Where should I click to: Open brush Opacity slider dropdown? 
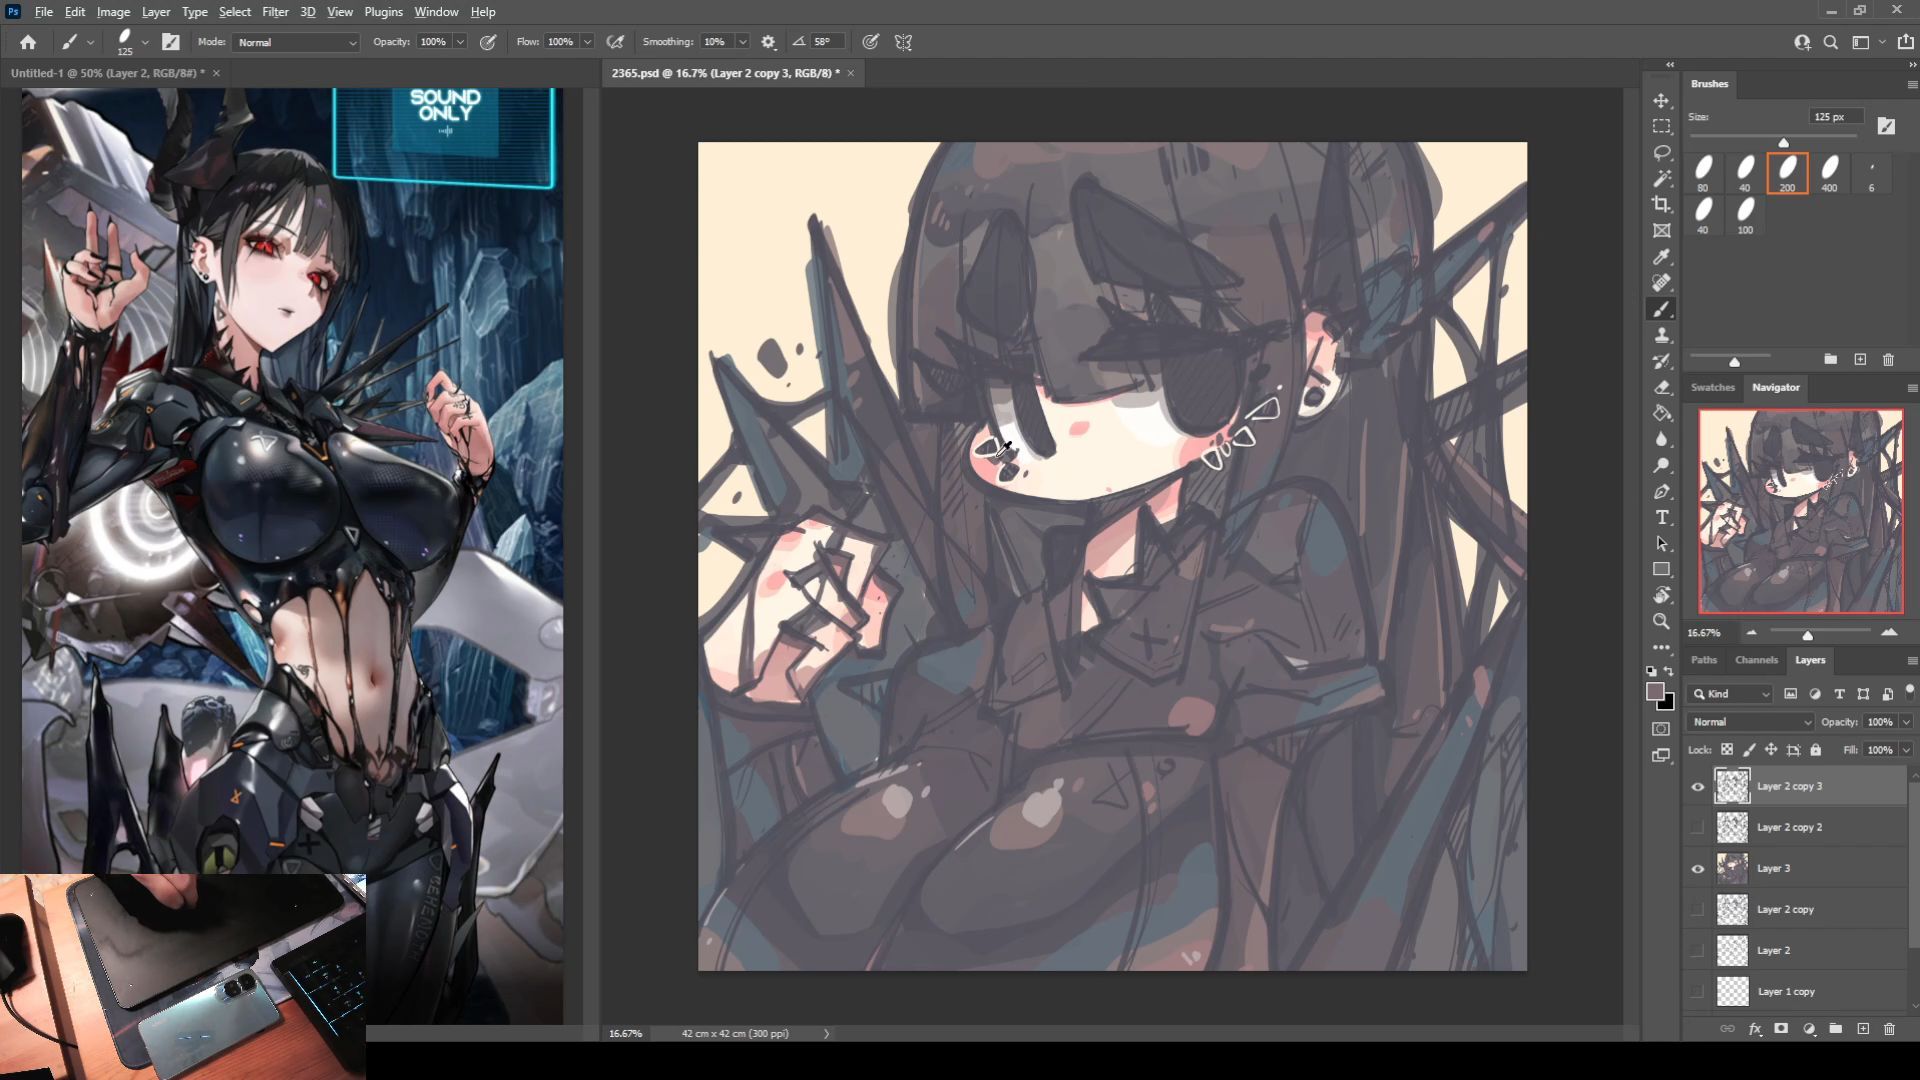(460, 42)
